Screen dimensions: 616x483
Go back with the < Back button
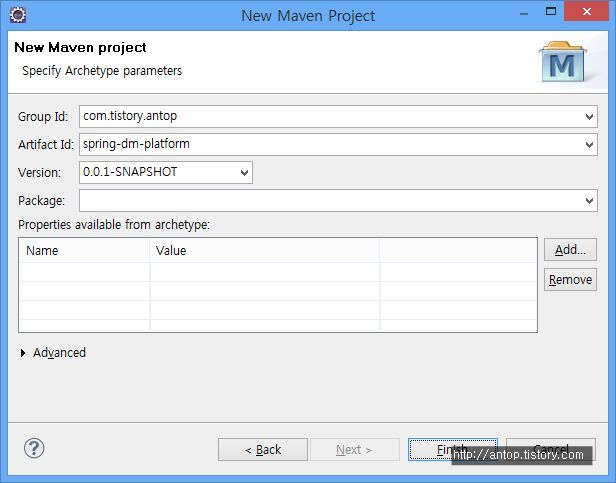[x=263, y=450]
